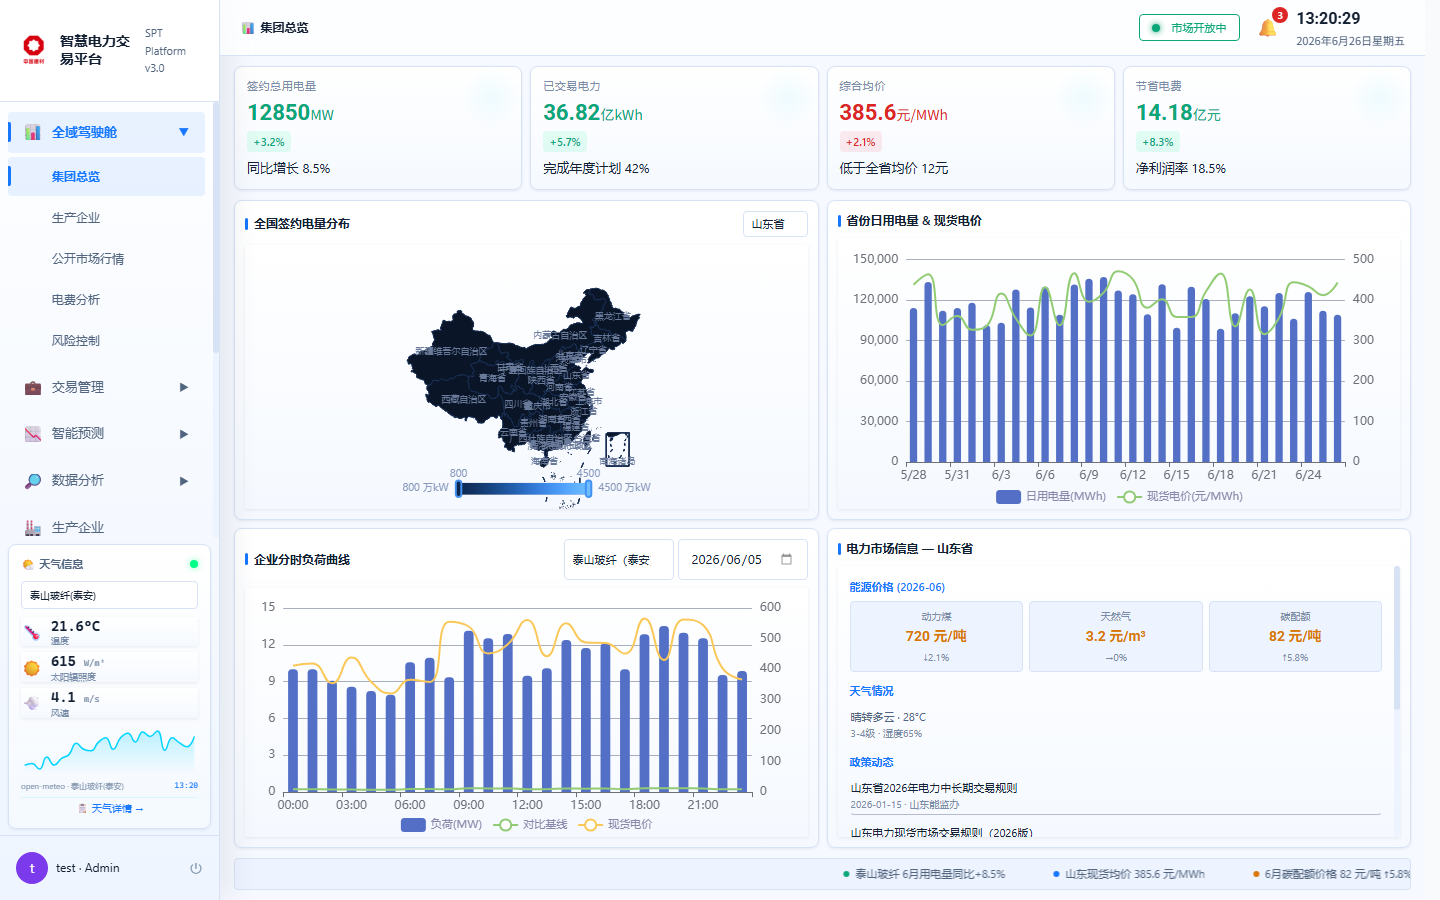Image resolution: width=1440 pixels, height=900 pixels.
Task: Toggle 负荷(MW) legend in load chart
Action: pos(441,824)
